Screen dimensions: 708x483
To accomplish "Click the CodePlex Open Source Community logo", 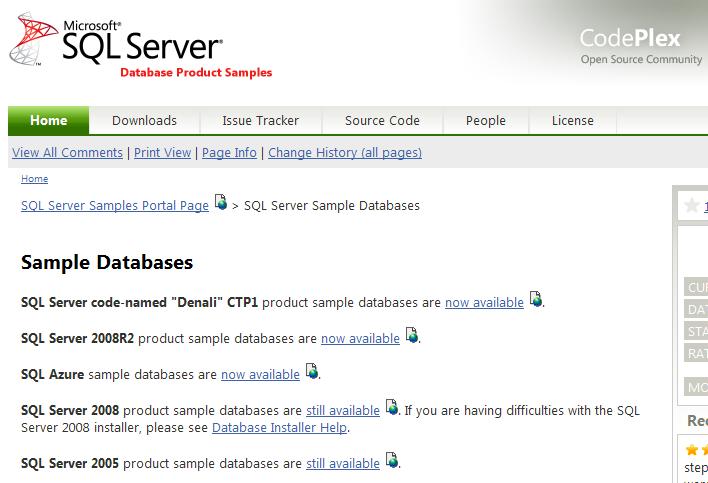I will [641, 46].
